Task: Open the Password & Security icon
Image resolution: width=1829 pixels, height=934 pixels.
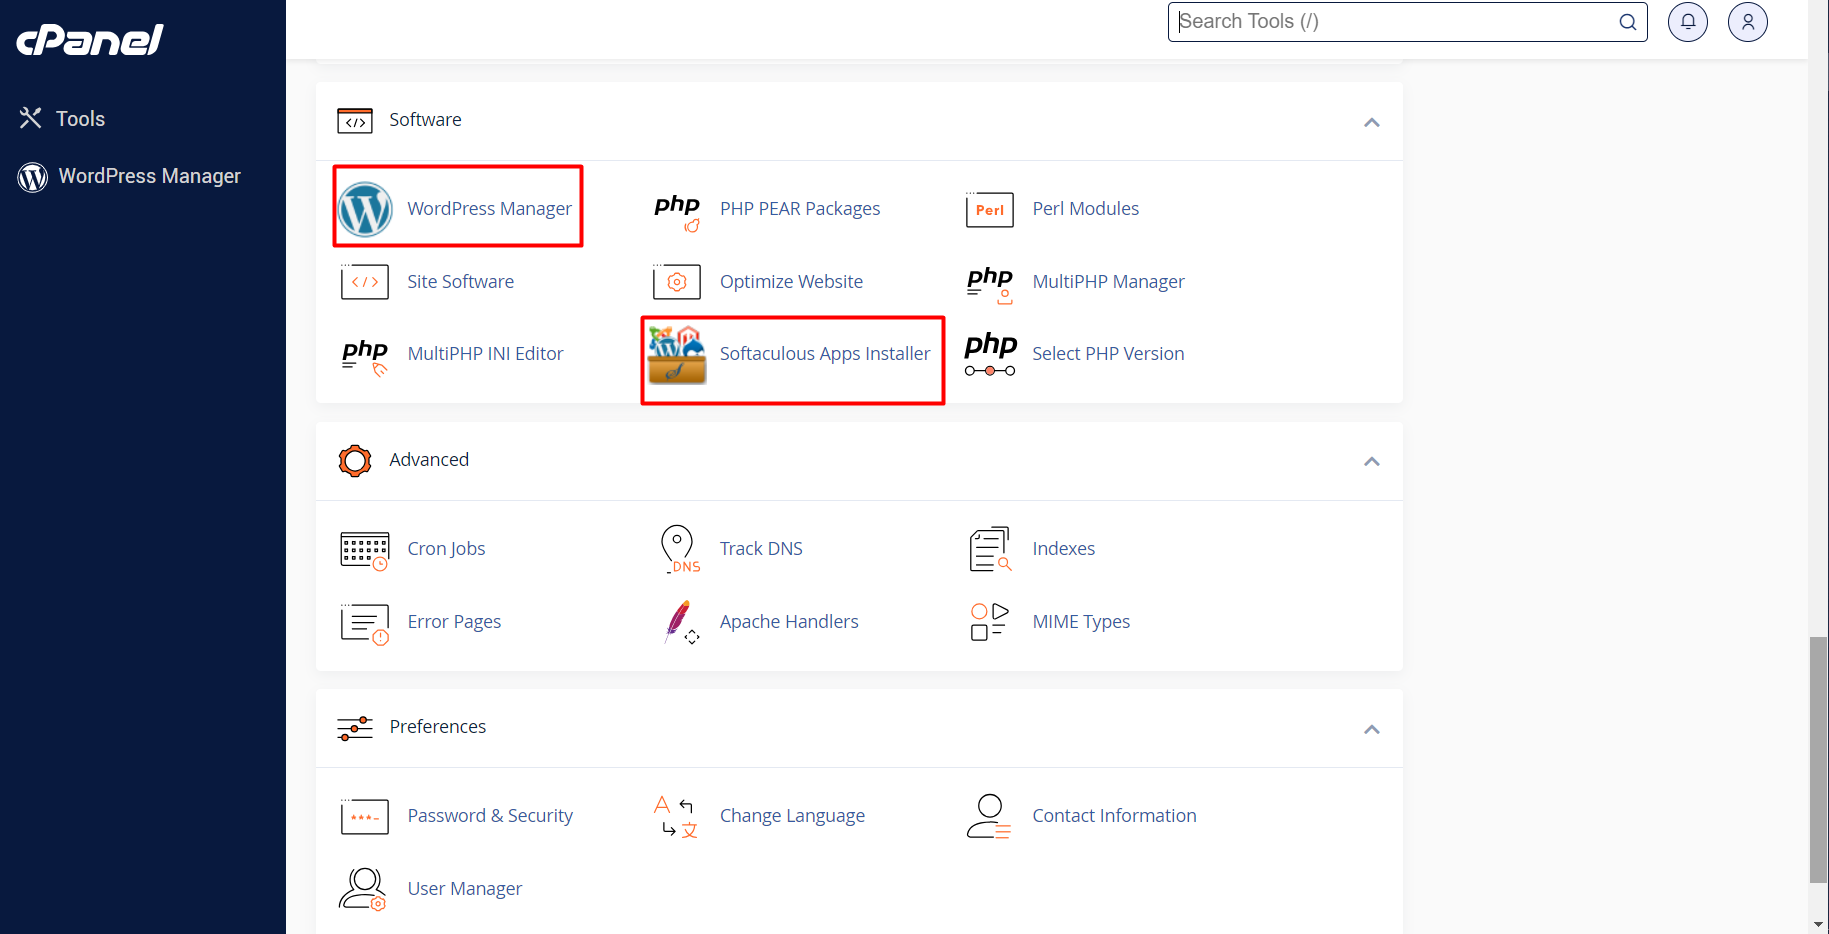Action: 365,816
